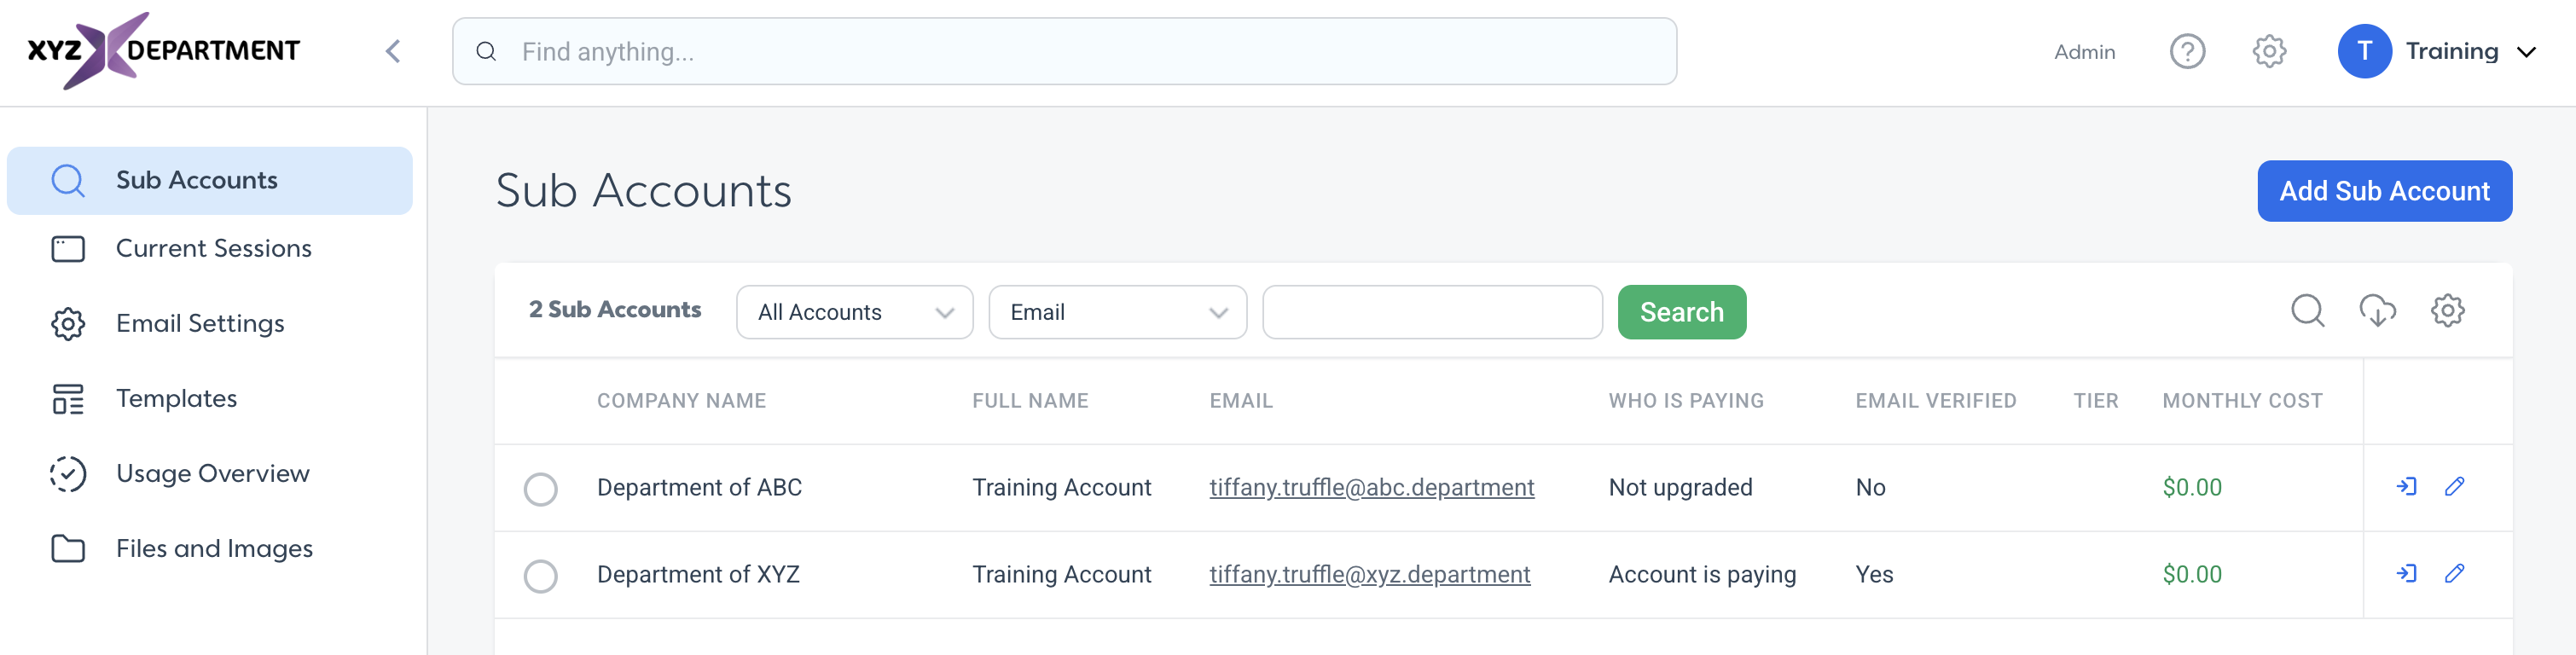2576x655 pixels.
Task: Click the Add Sub Account button
Action: pyautogui.click(x=2384, y=191)
